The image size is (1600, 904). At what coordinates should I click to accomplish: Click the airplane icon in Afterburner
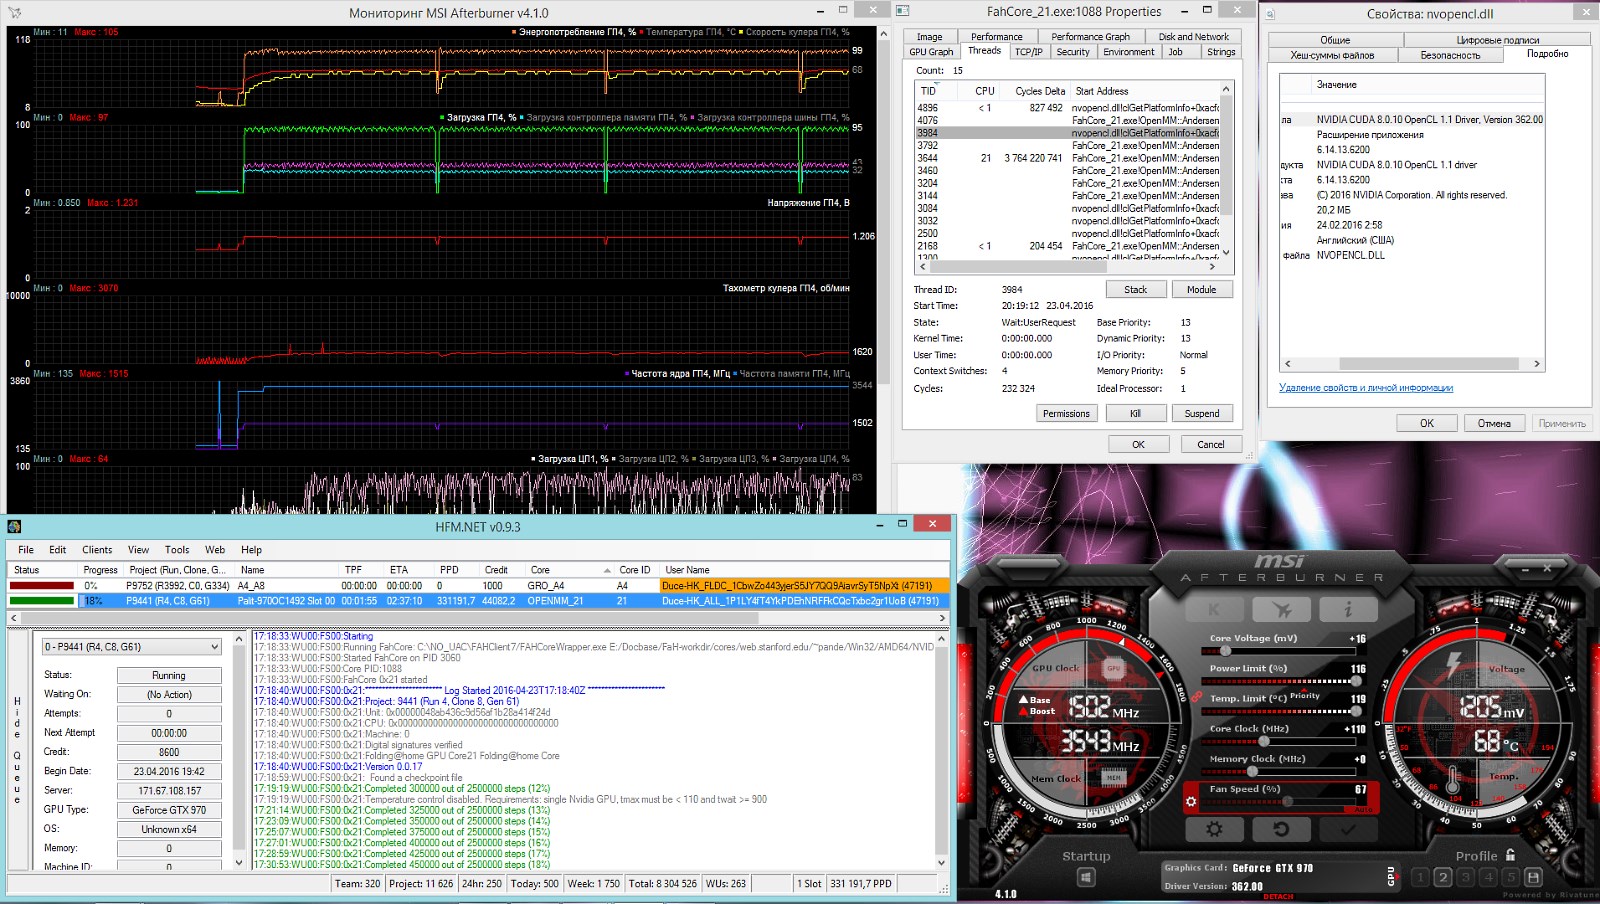1281,608
